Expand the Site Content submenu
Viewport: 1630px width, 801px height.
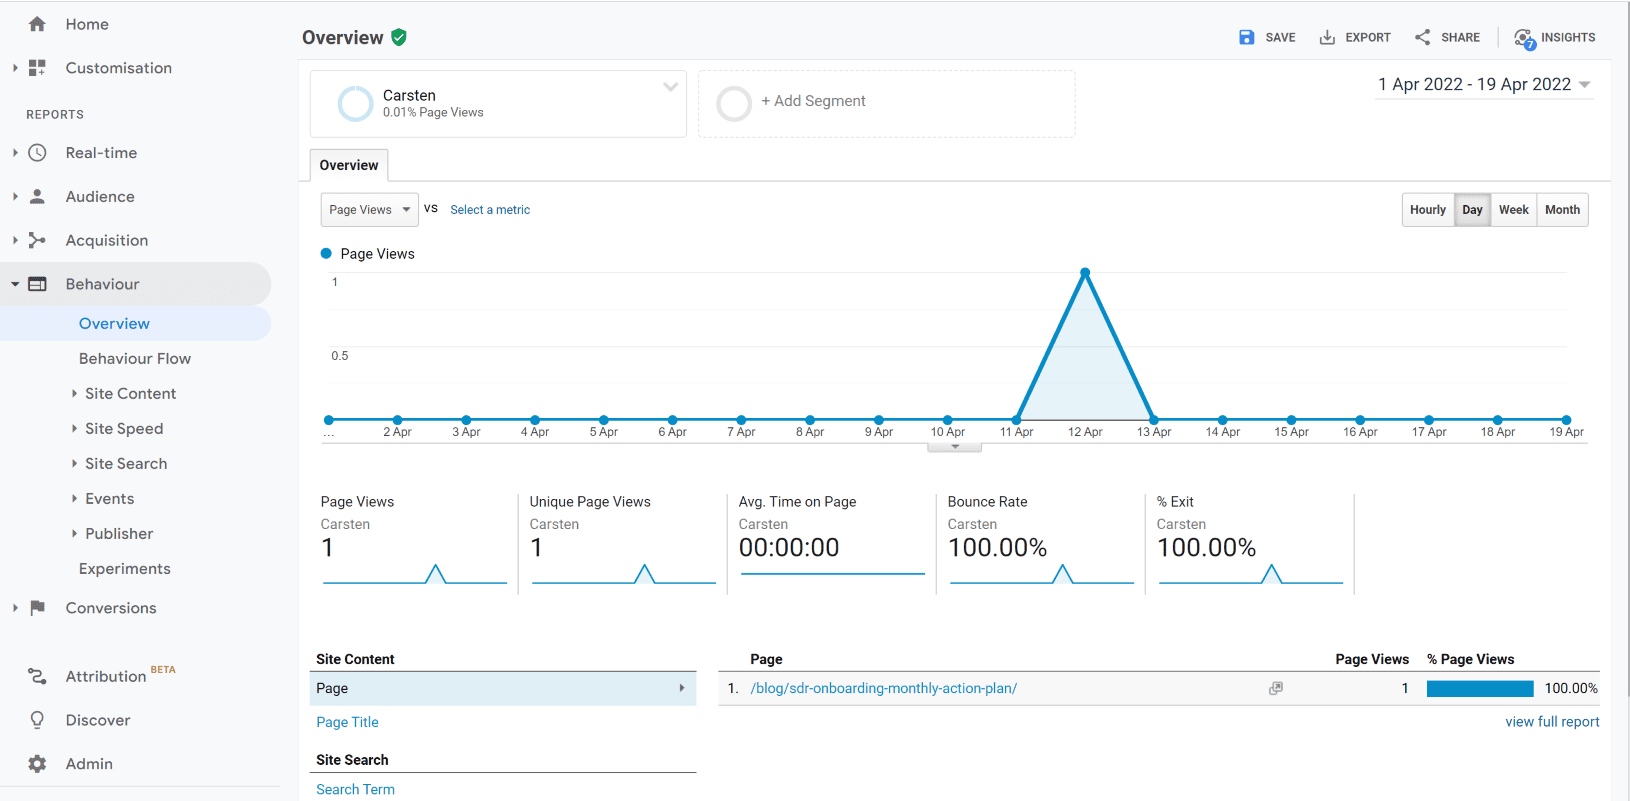click(130, 394)
